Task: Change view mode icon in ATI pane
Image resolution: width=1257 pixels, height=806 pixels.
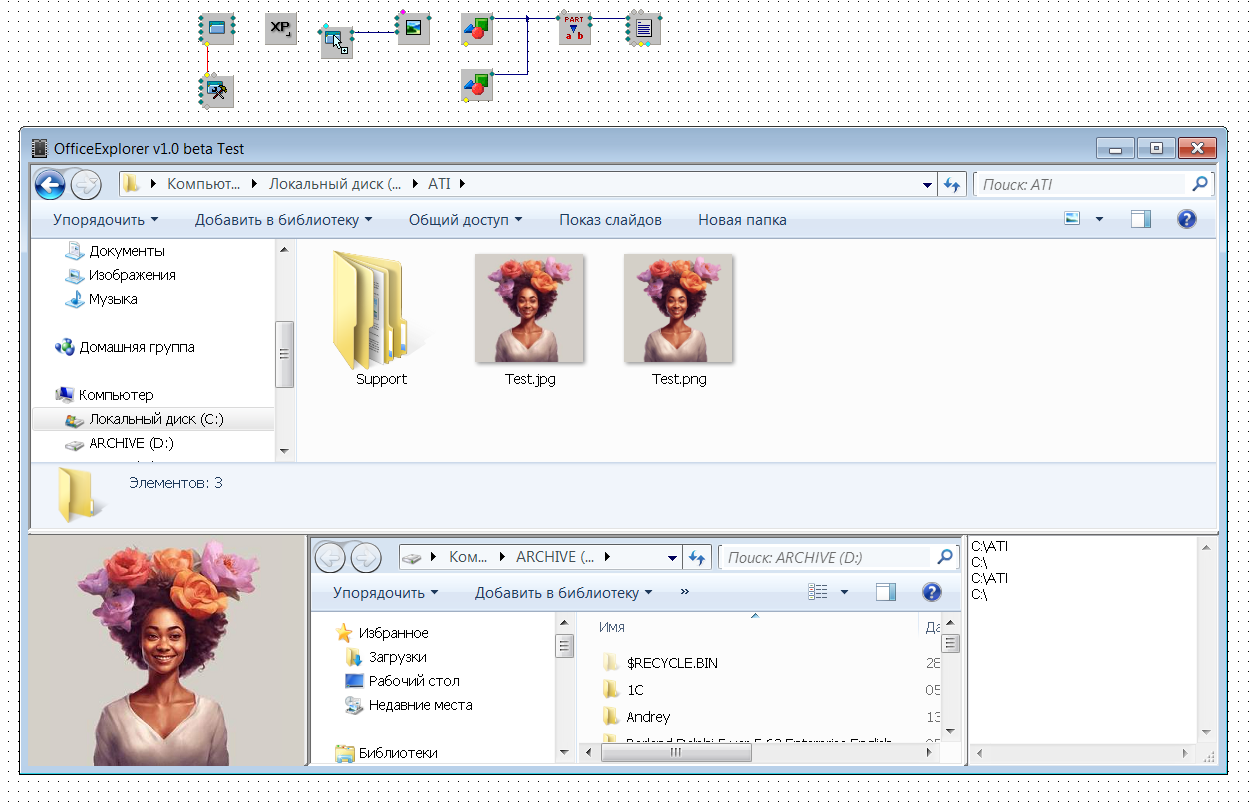Action: click(1072, 219)
